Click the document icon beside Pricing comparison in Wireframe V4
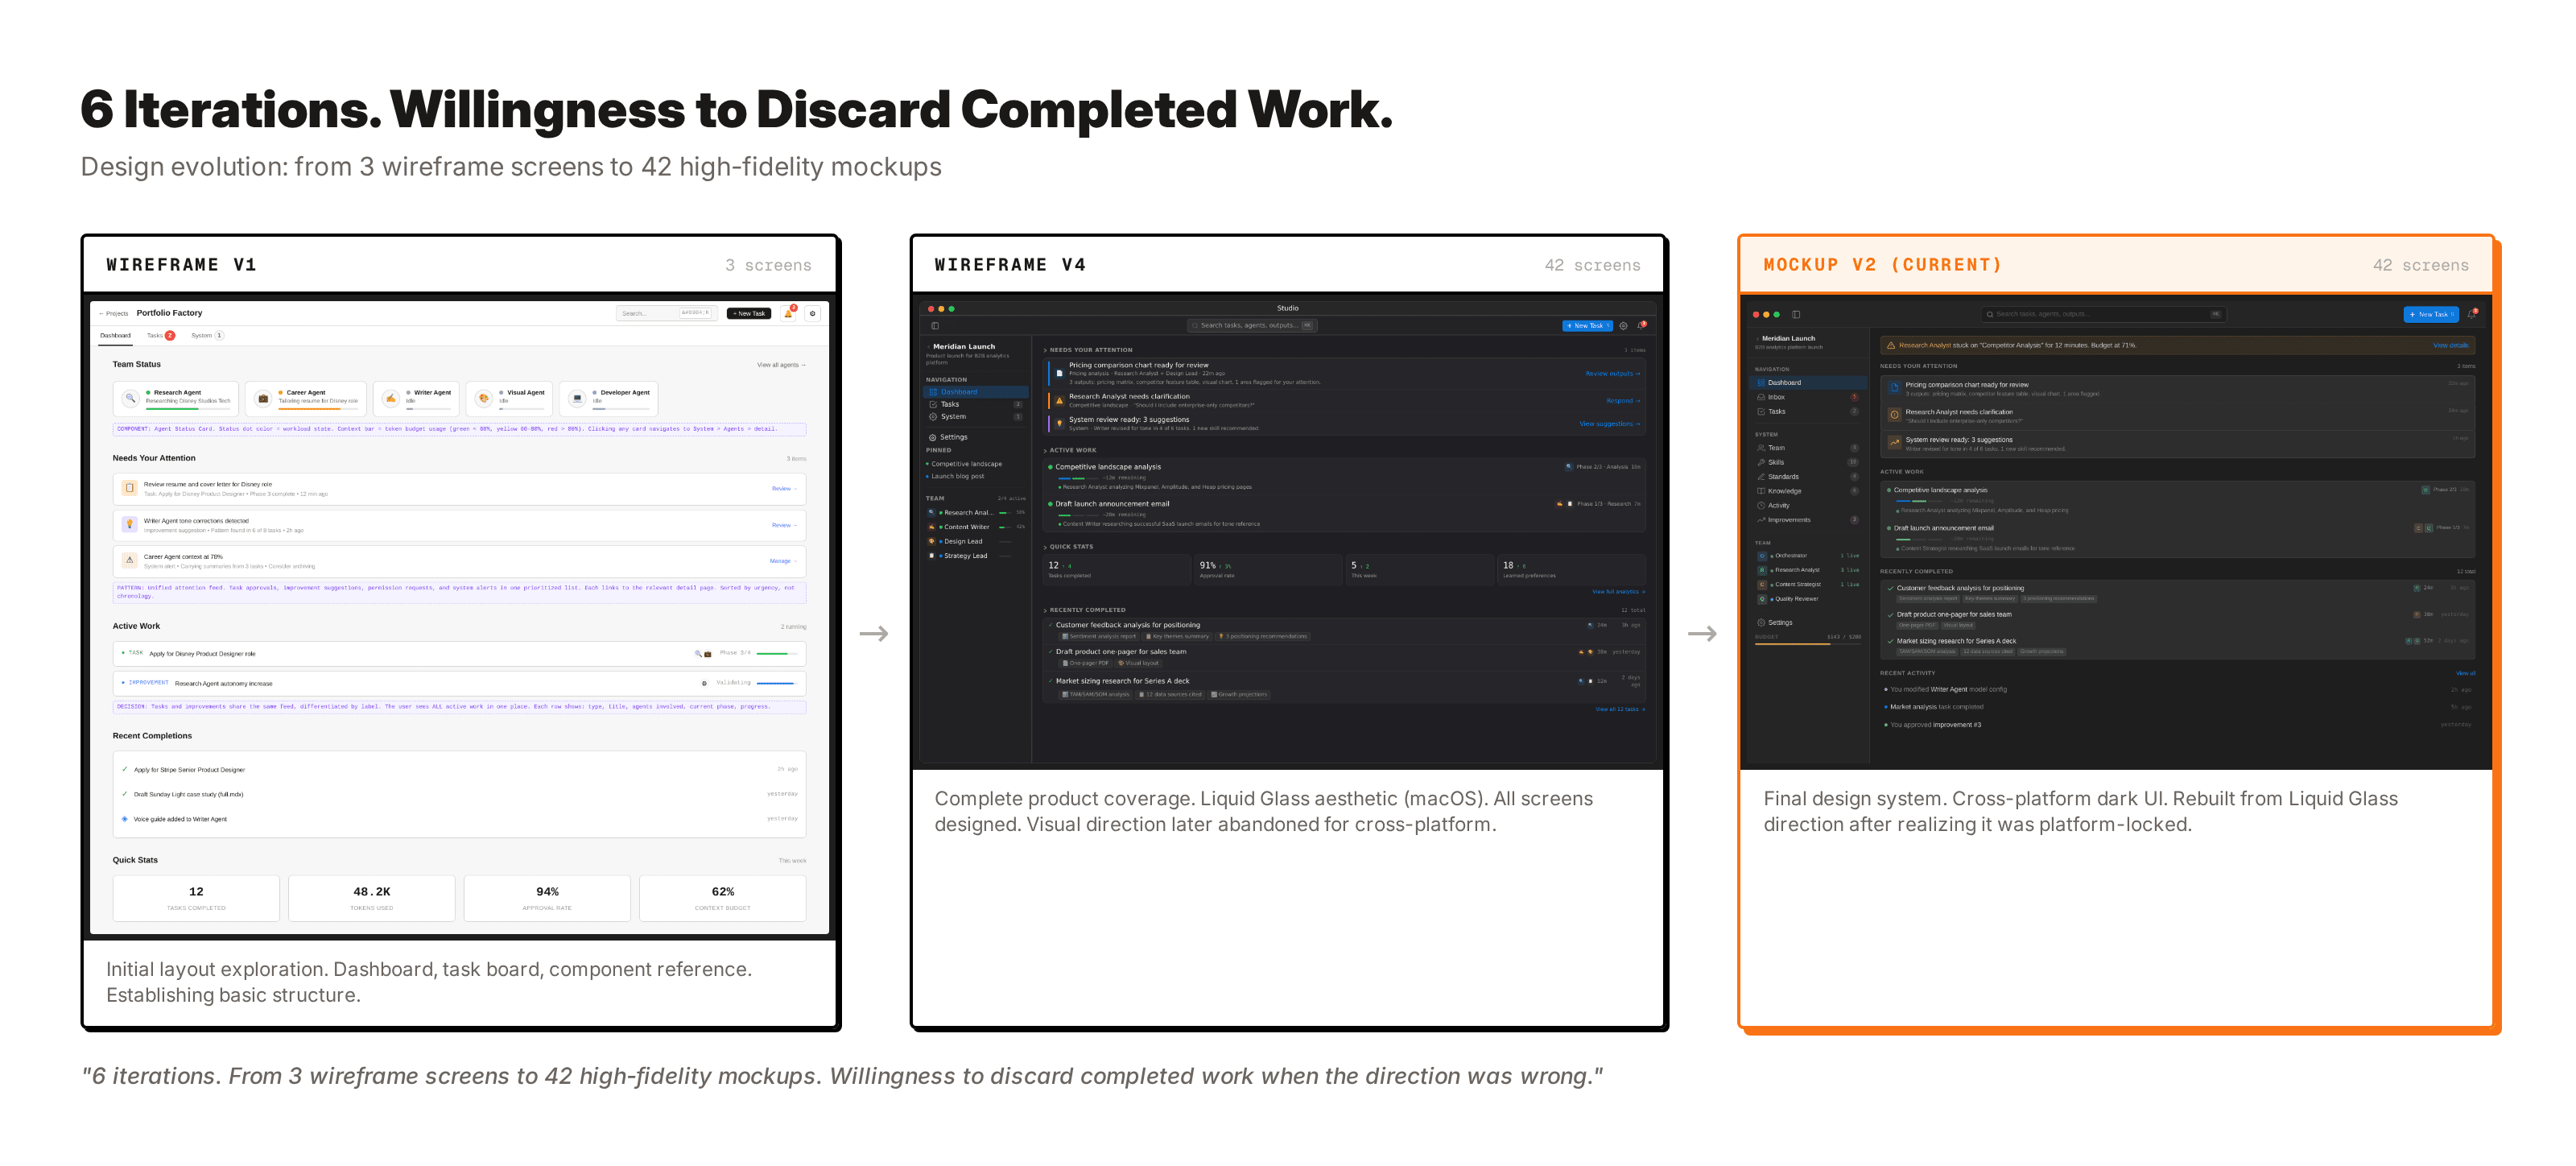 pos(1059,373)
